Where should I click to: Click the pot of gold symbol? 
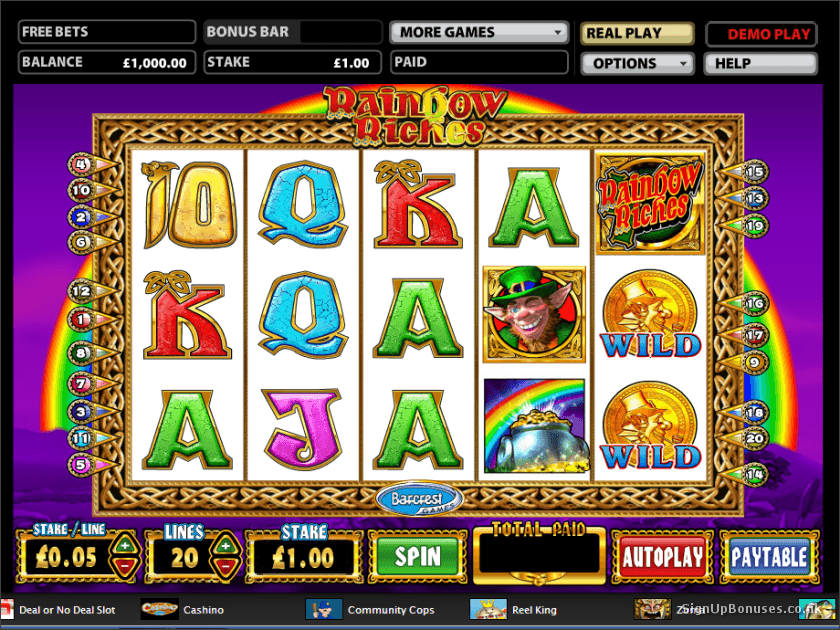tap(534, 426)
